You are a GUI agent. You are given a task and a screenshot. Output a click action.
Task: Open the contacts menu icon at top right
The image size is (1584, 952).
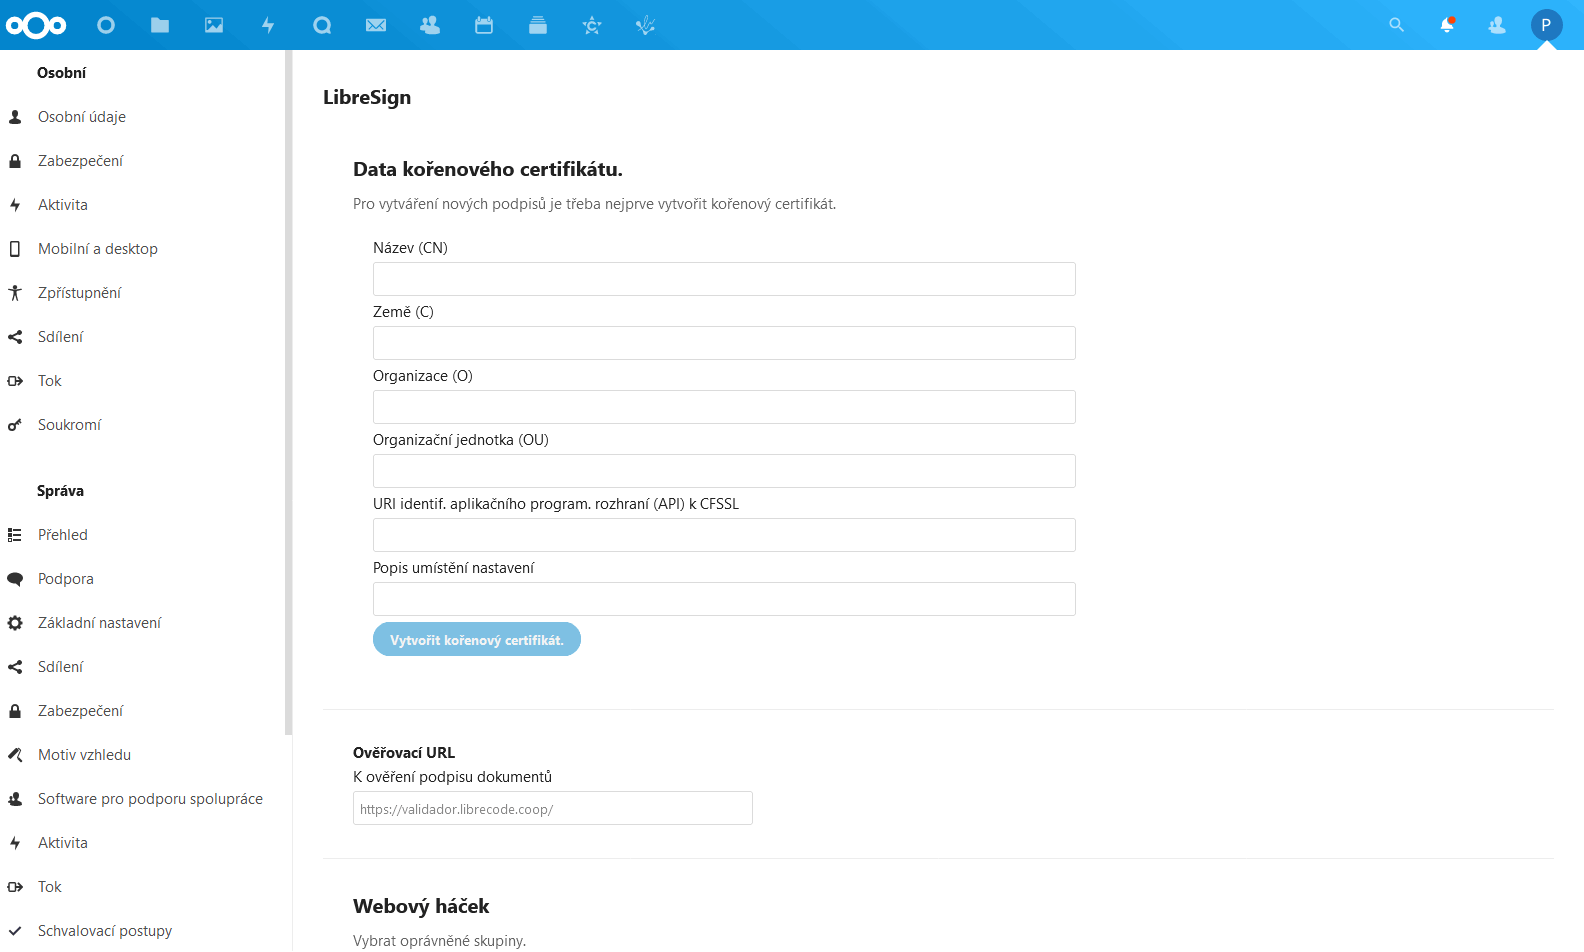1497,25
